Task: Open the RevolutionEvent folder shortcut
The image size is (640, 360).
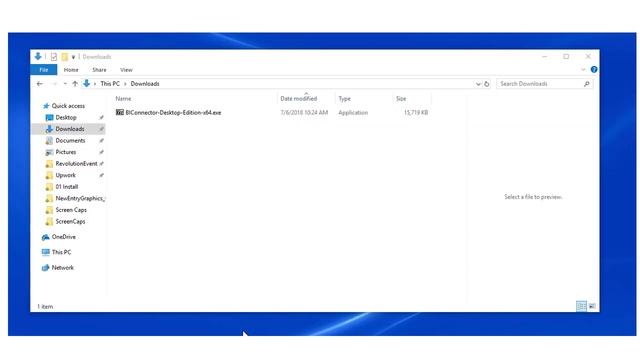Action: tap(76, 164)
